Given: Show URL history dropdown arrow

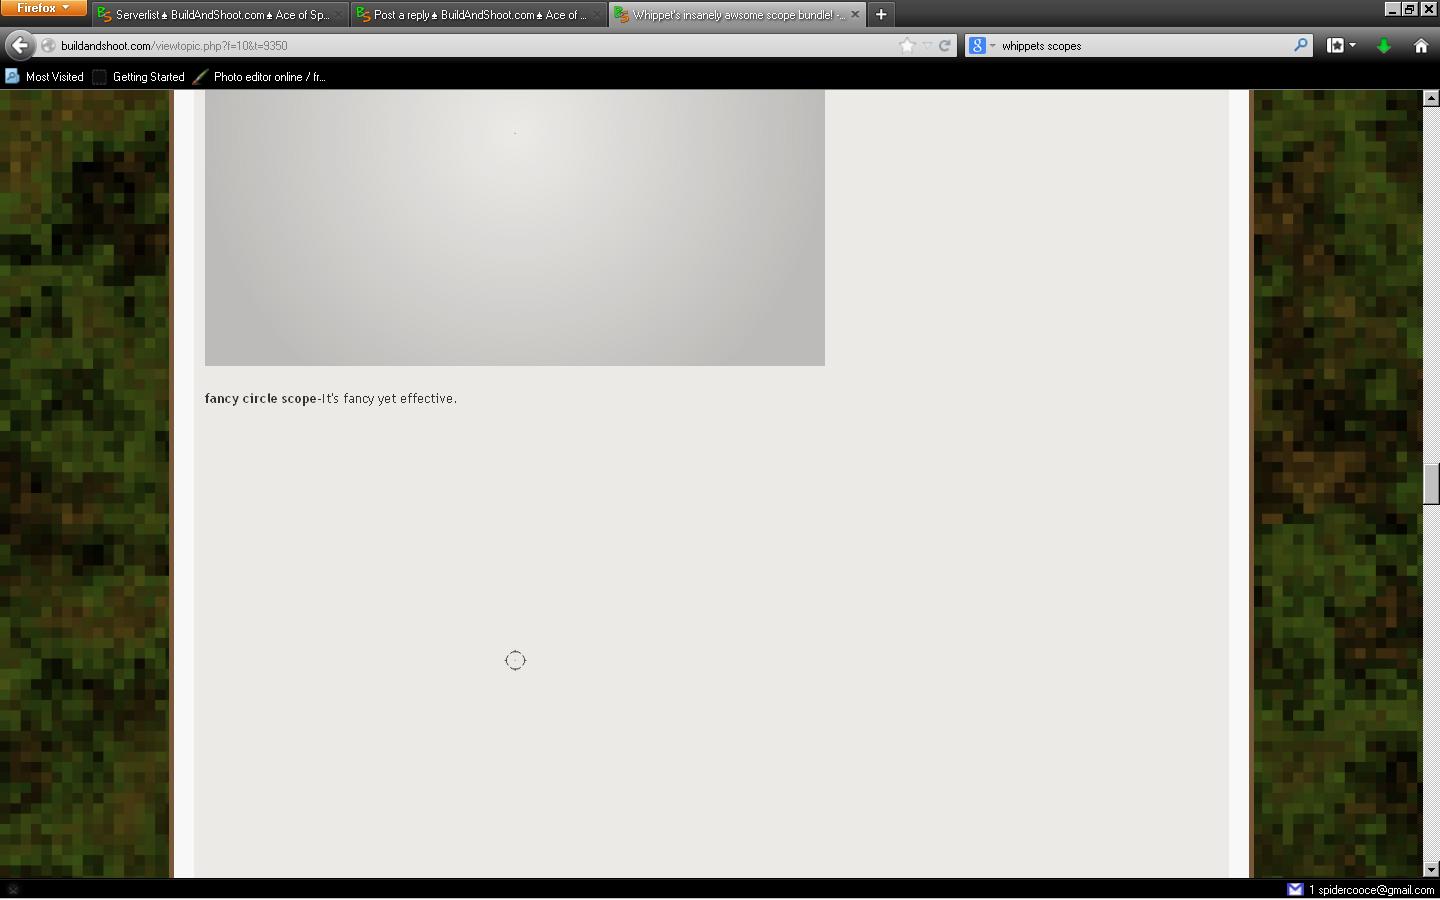Looking at the screenshot, I should click(927, 45).
